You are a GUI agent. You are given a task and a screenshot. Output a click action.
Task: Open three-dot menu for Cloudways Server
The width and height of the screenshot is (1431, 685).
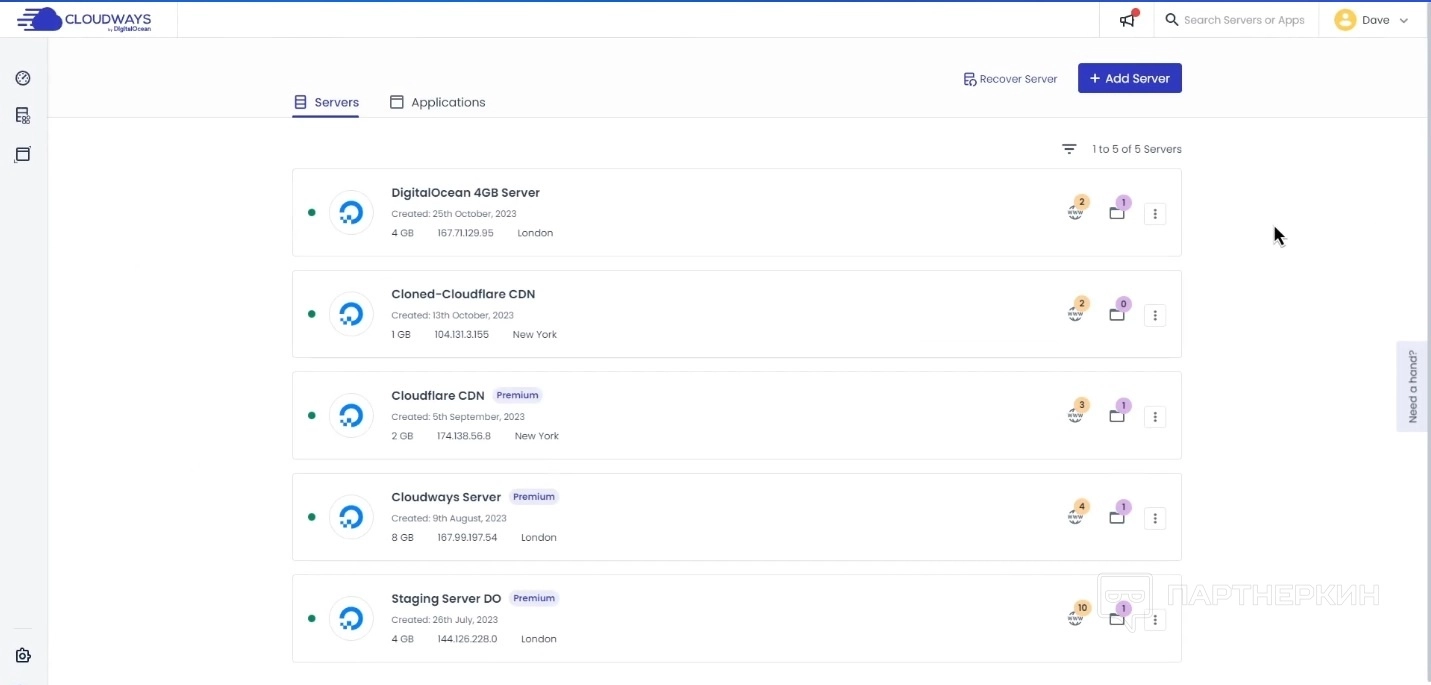[x=1155, y=518]
